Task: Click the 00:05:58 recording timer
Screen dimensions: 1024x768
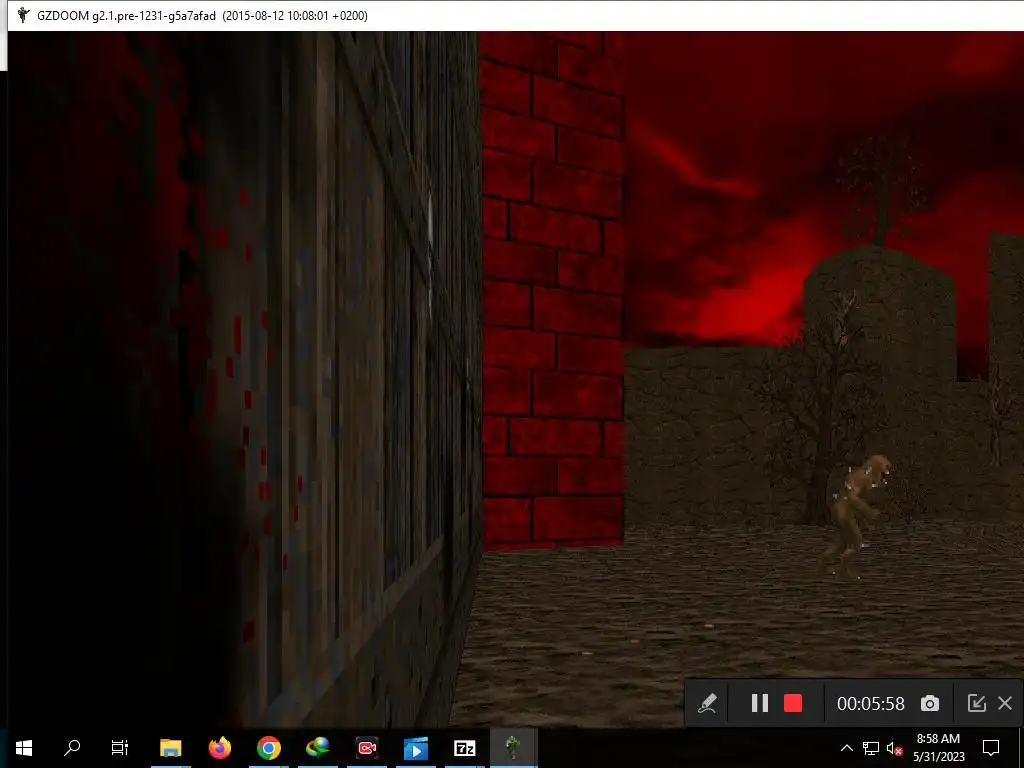Action: tap(871, 703)
